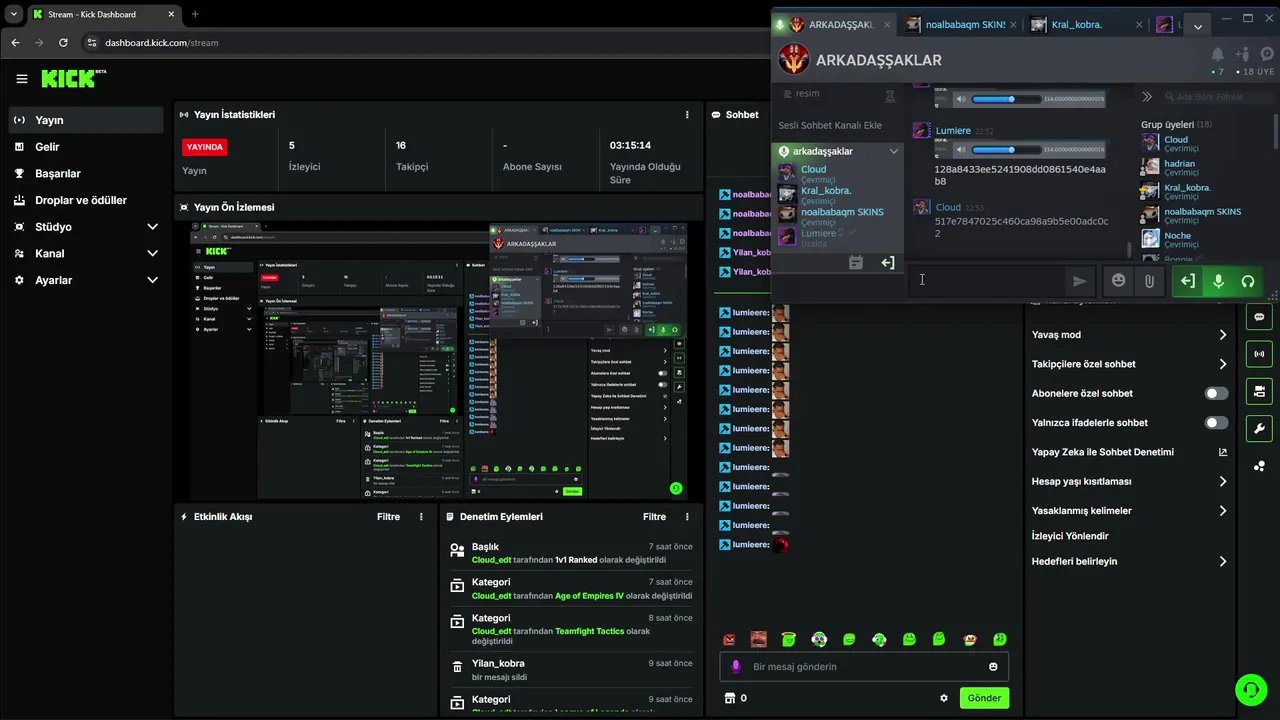Adjust the upper voice volume slider
This screenshot has height=720, width=1280.
pyautogui.click(x=1007, y=99)
